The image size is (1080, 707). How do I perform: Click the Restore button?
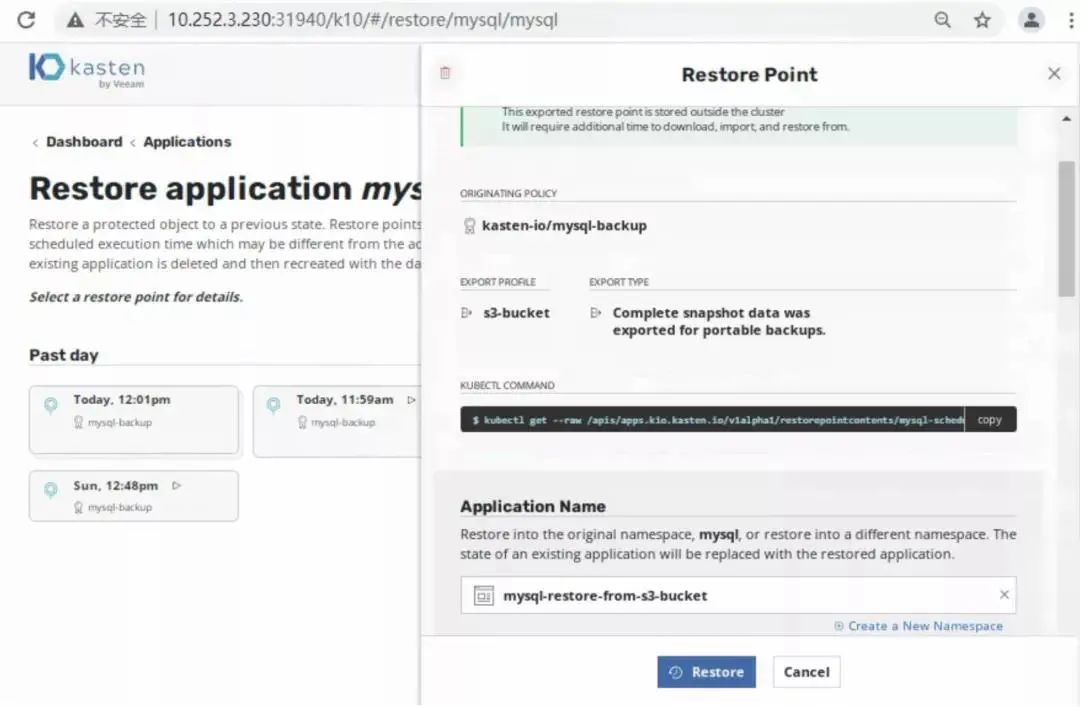coord(706,672)
